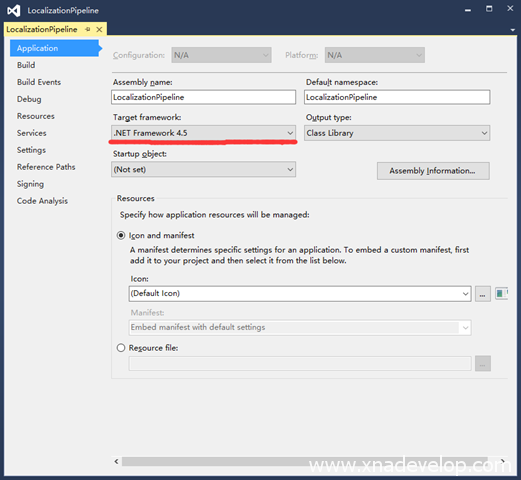The image size is (521, 480).
Task: Expand the Target framework dropdown
Action: click(x=203, y=133)
